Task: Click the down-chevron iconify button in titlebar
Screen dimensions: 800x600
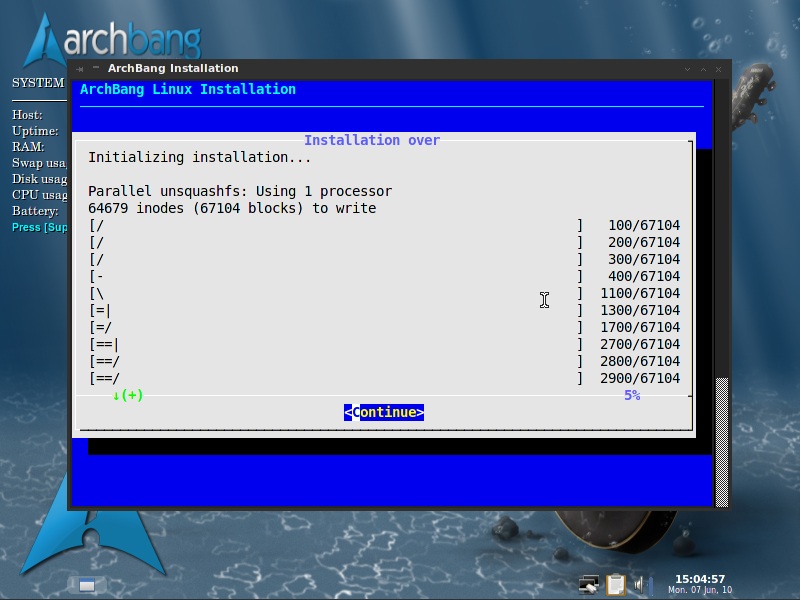Action: pos(687,69)
